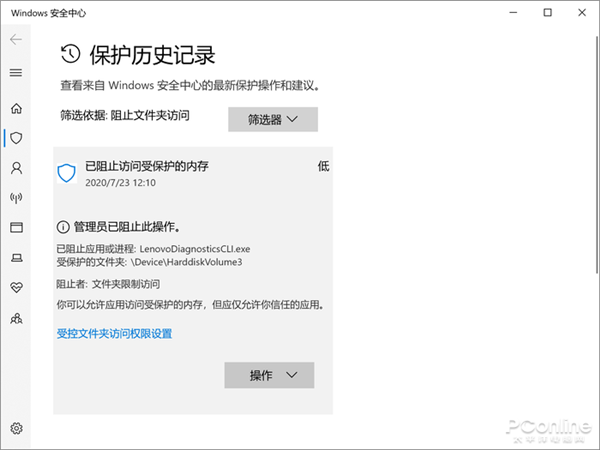
Task: Open 受控文件夹访问权限设置 link
Action: 114,334
